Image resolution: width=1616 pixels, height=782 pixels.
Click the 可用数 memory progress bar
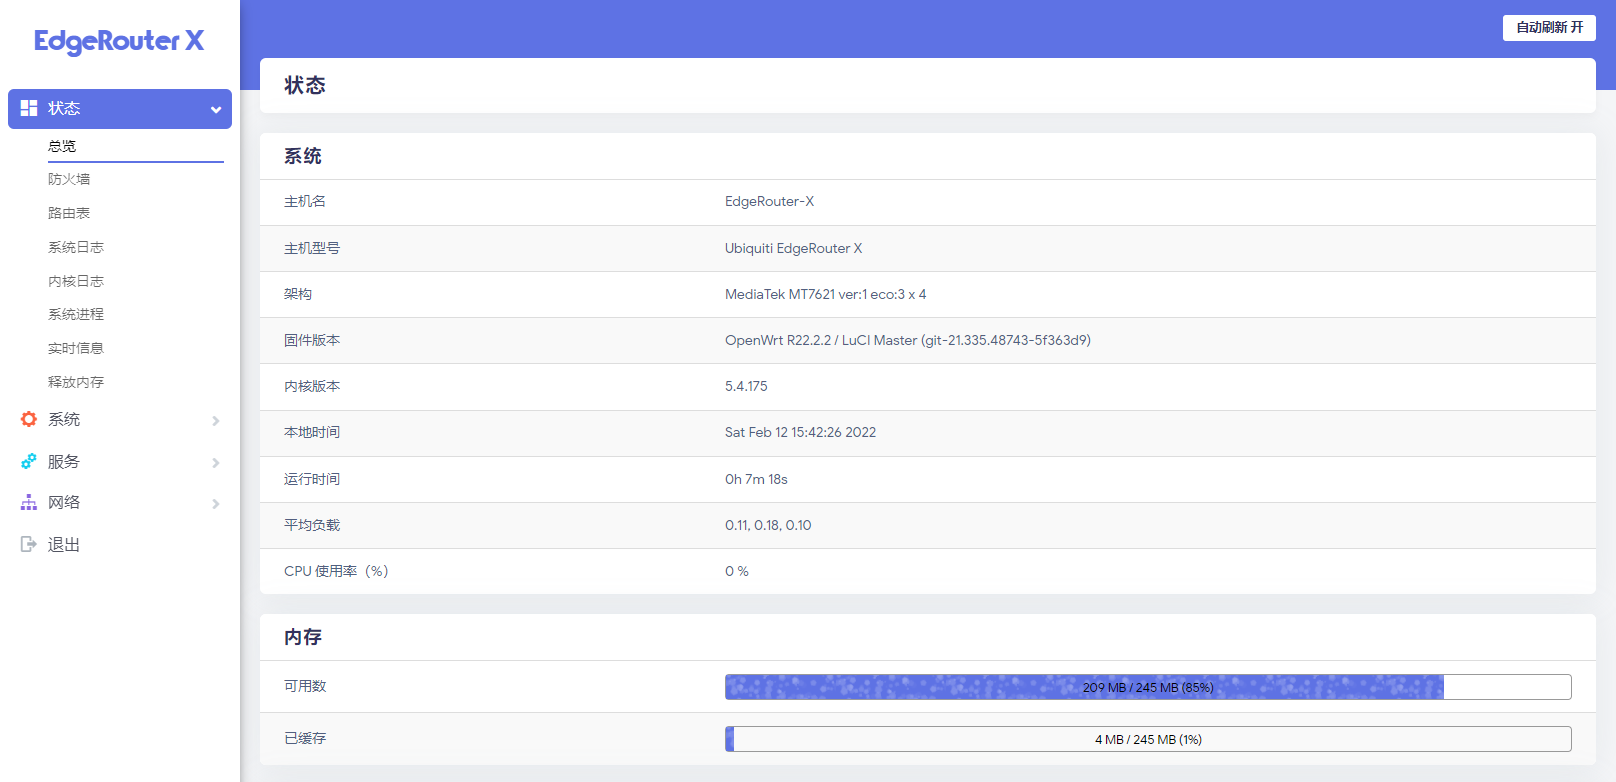coord(1148,687)
